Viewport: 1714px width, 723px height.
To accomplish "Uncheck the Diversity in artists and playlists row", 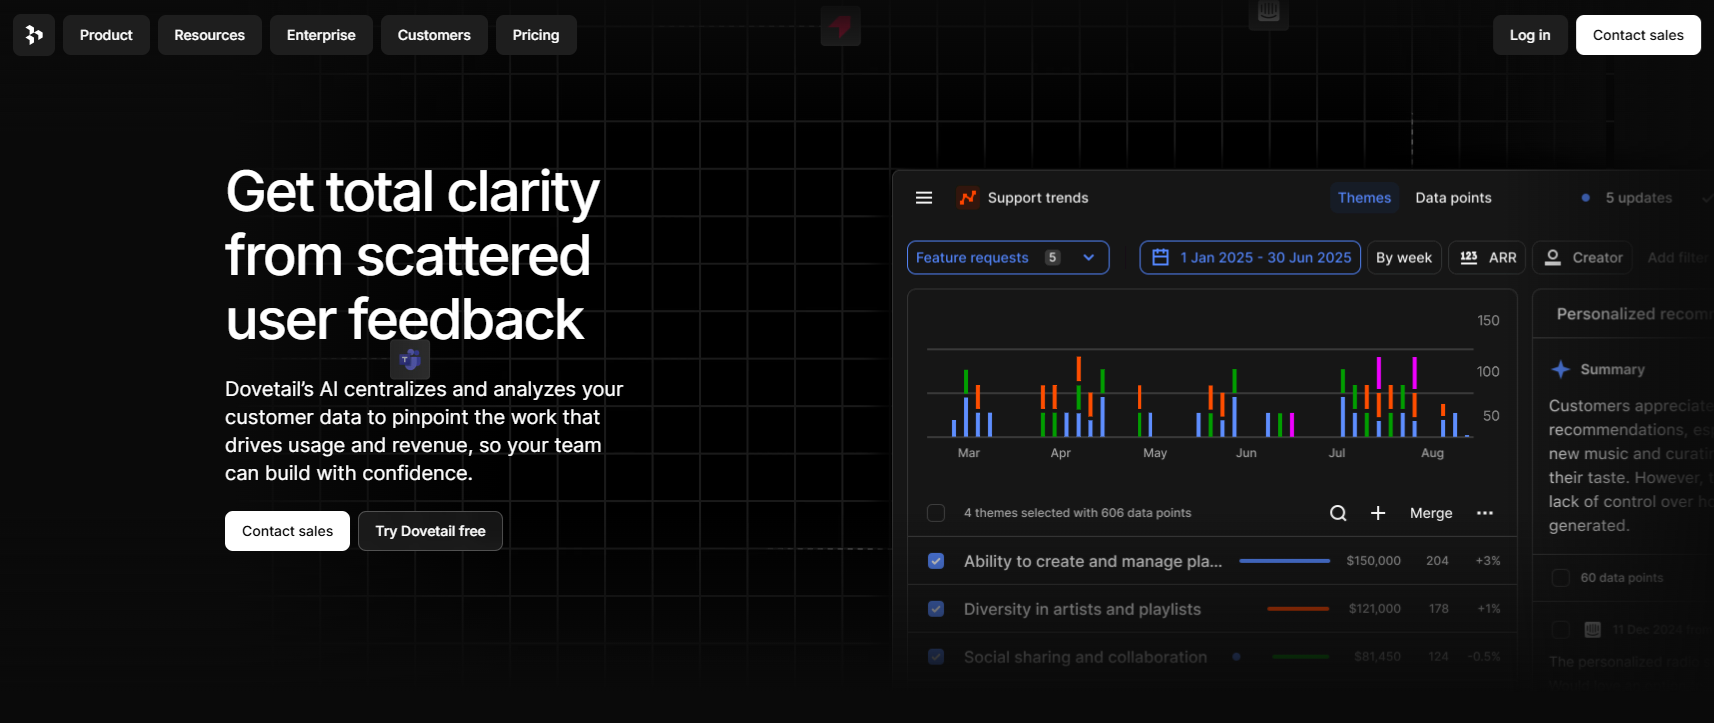I will [936, 609].
